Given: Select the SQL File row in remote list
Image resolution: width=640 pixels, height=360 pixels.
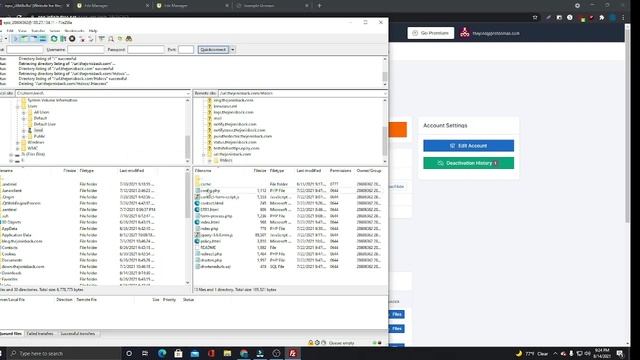Looking at the screenshot, I should click(289, 267).
